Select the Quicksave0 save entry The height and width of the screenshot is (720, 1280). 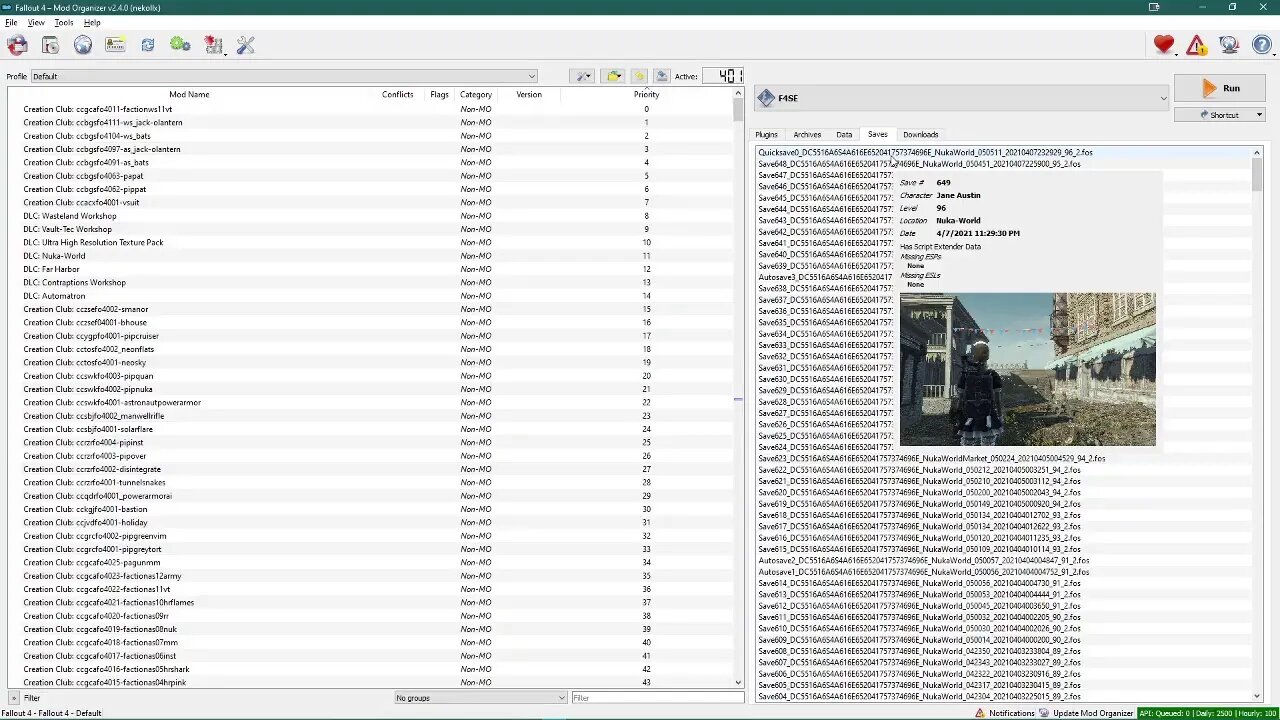point(1004,153)
